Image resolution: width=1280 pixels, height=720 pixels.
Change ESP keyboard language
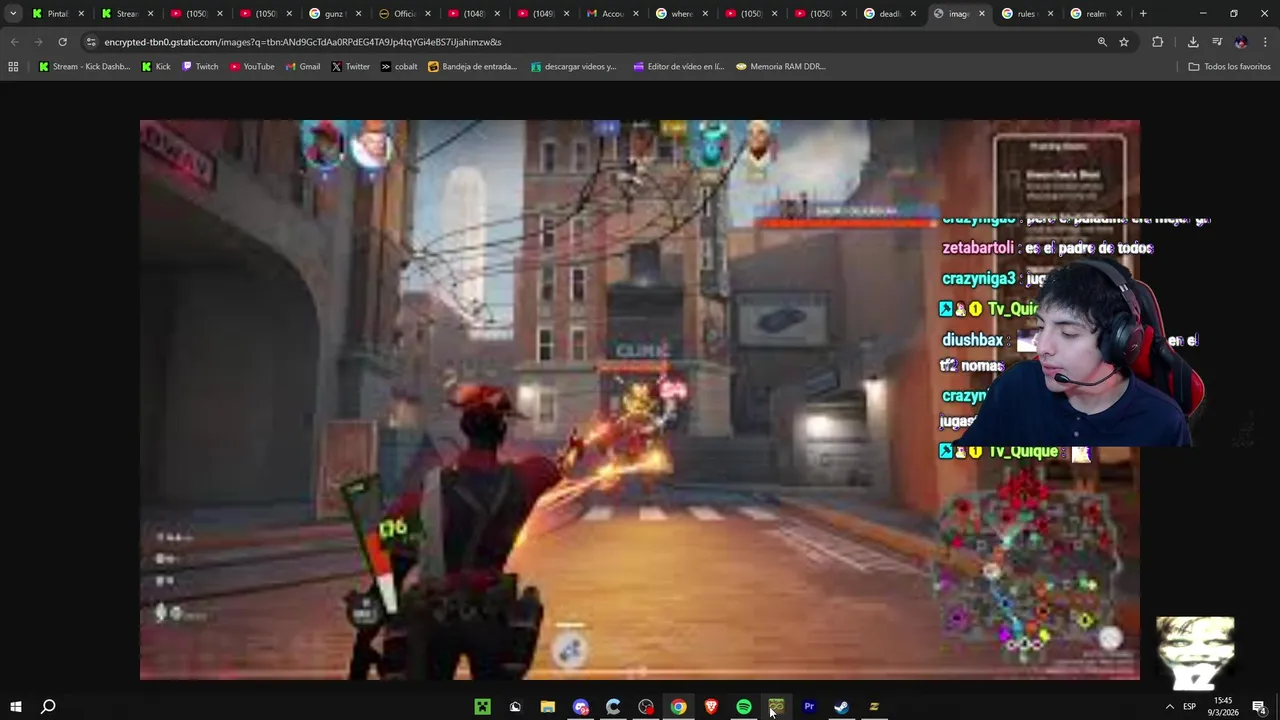click(1189, 707)
